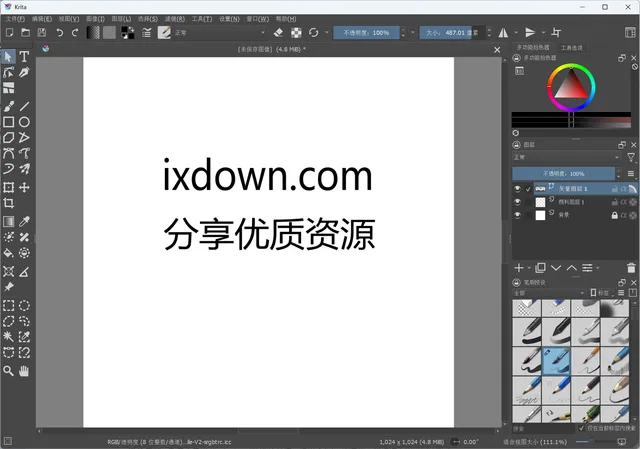Select the Contiguous Selection magic wand tool
This screenshot has width=640, height=449.
[9, 337]
